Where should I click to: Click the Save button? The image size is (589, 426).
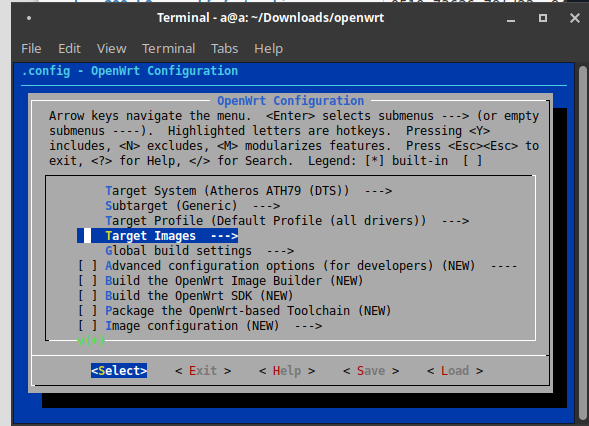click(371, 371)
